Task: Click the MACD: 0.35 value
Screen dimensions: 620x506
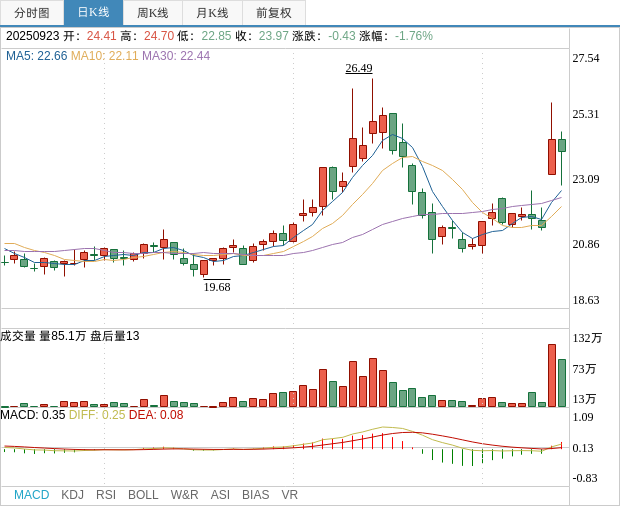Action: tap(32, 415)
